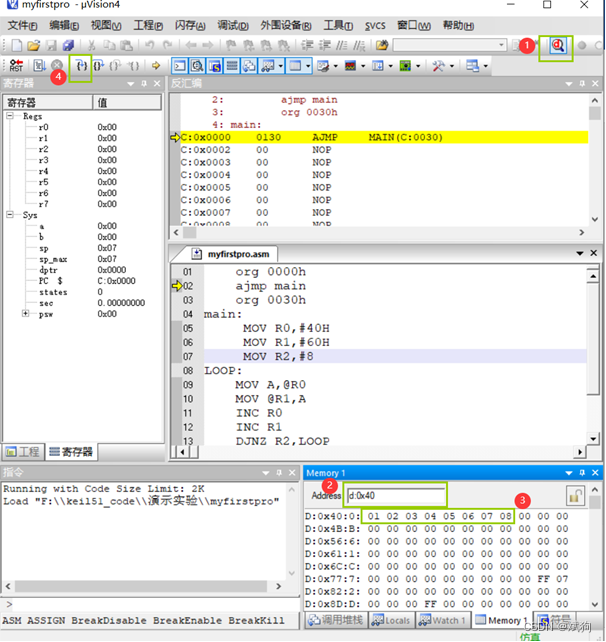Image resolution: width=606 pixels, height=642 pixels.
Task: Open the find-in-files combo box dropdown
Action: (x=502, y=45)
